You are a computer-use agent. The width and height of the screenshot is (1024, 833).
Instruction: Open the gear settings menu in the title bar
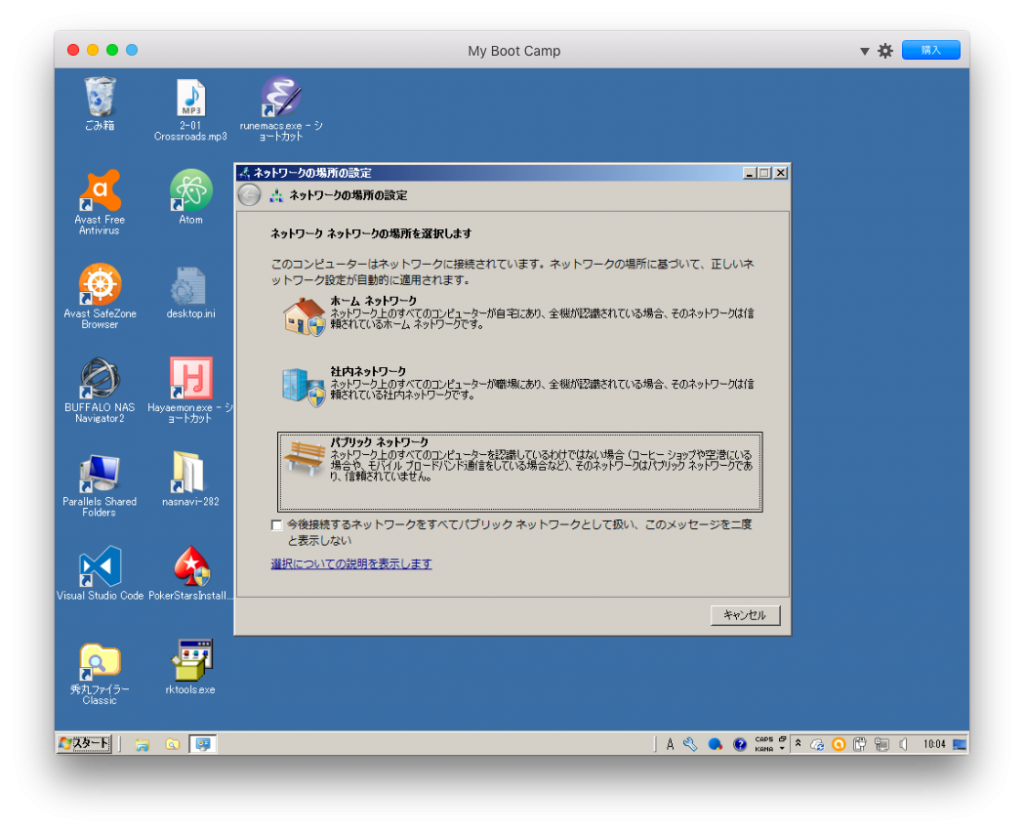[x=885, y=49]
